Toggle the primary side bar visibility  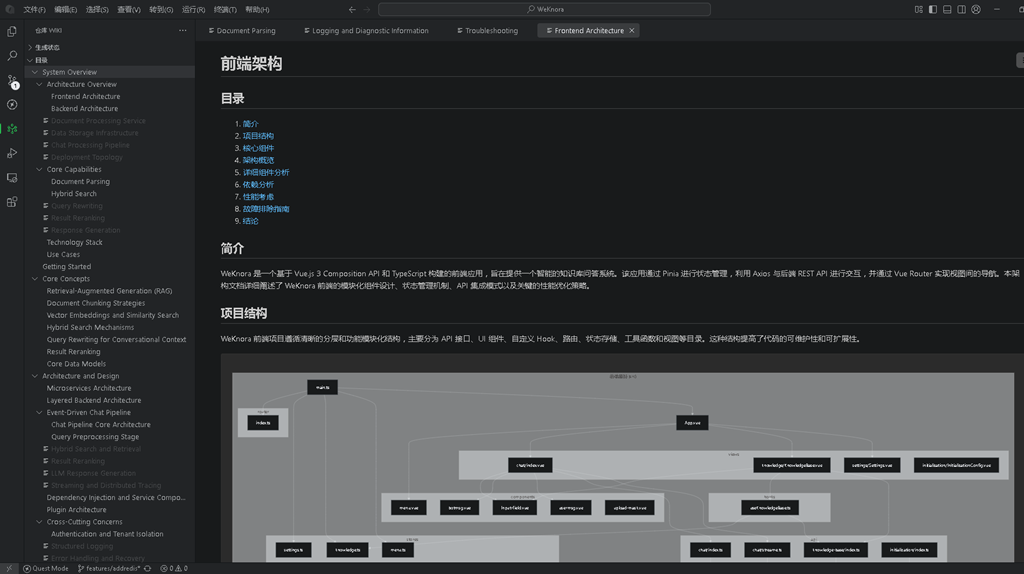[933, 9]
